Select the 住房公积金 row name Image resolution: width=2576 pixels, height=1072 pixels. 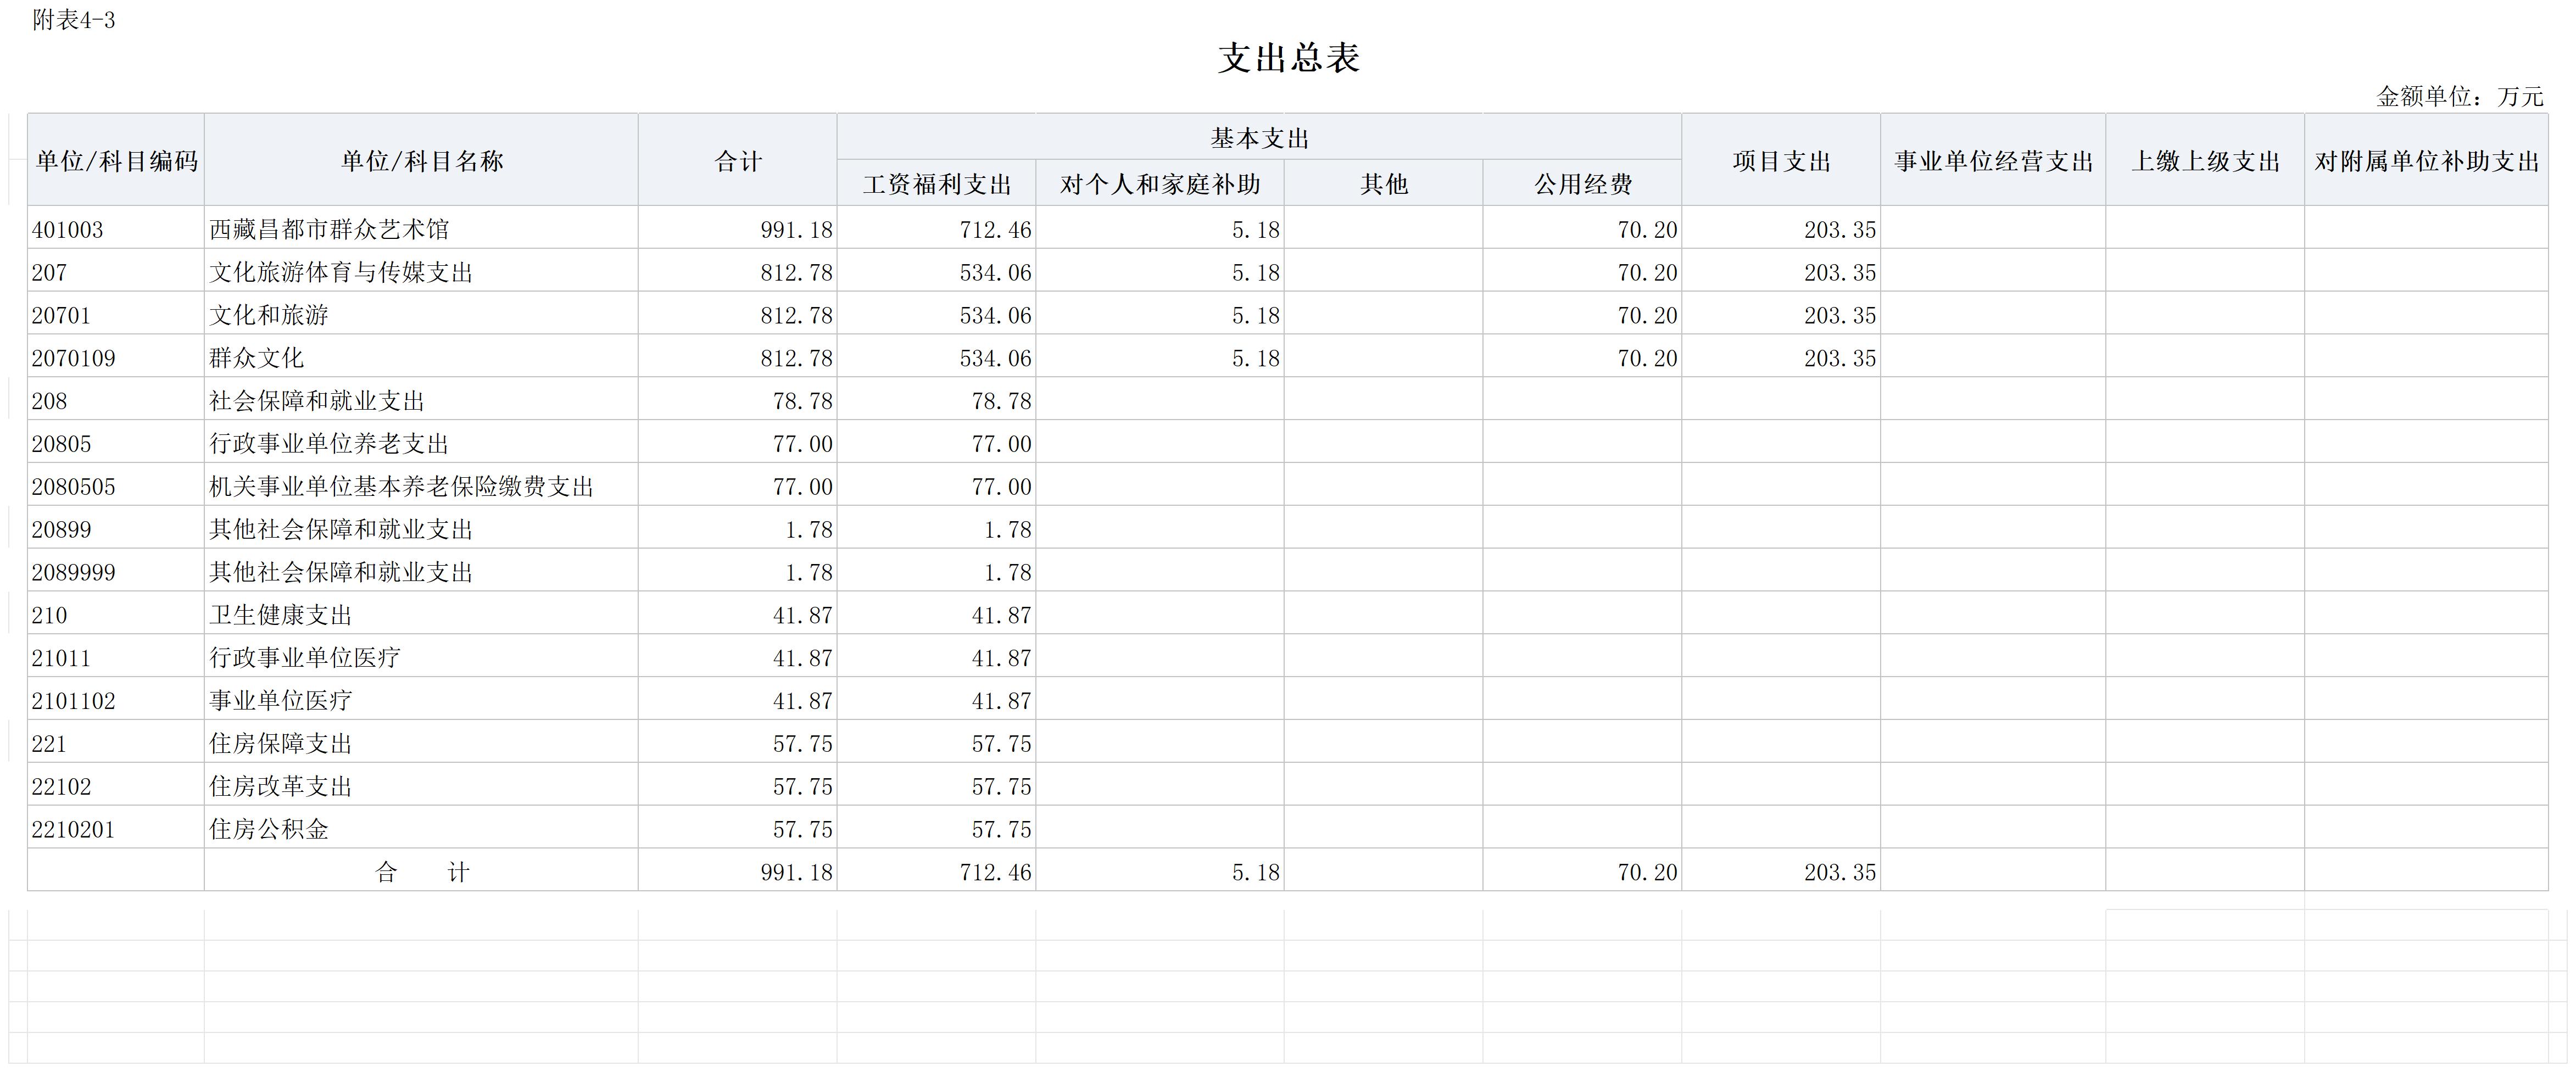269,829
